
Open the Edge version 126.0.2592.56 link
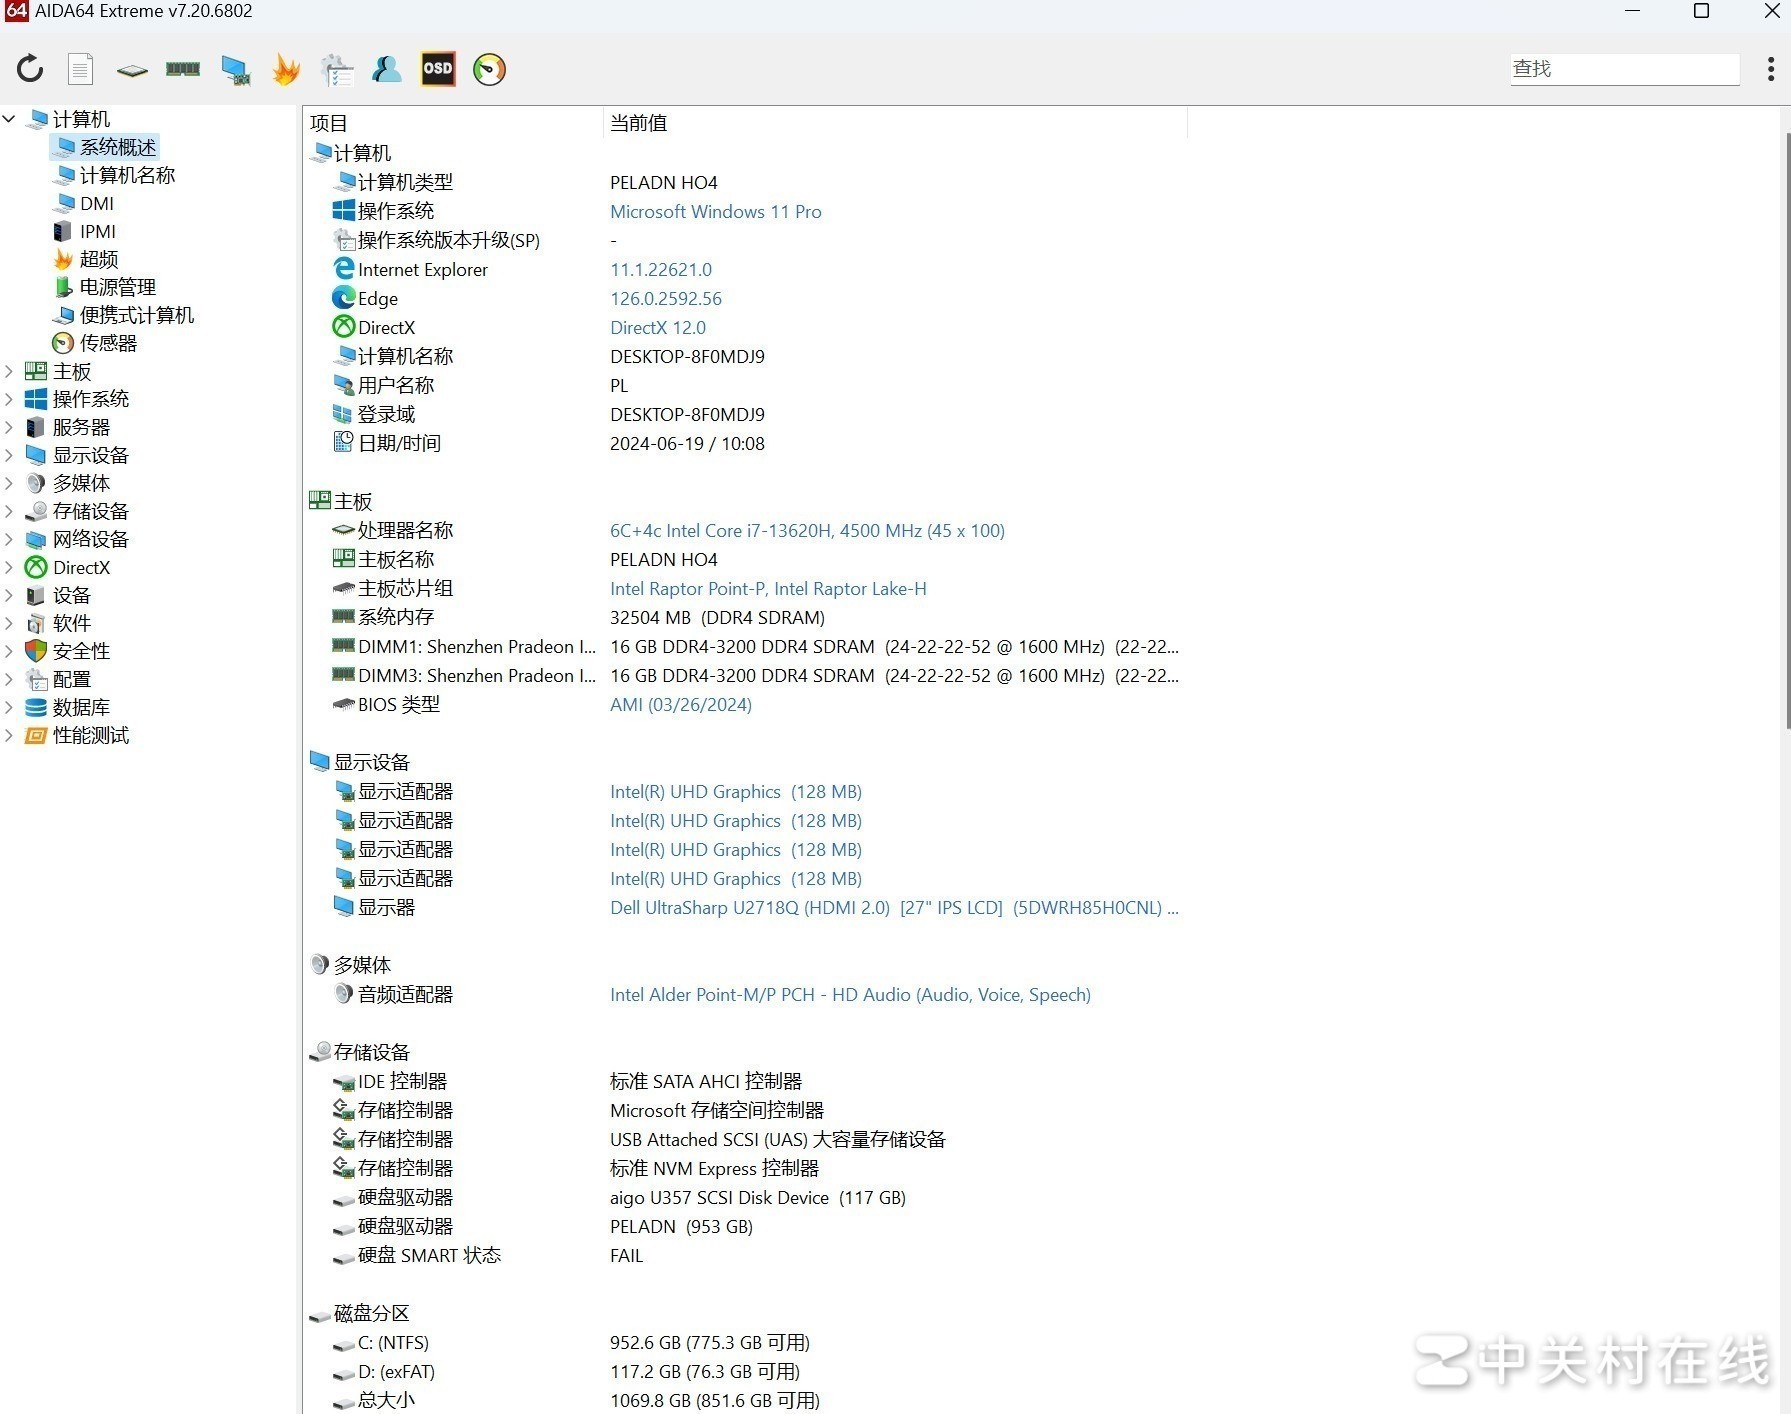[666, 298]
